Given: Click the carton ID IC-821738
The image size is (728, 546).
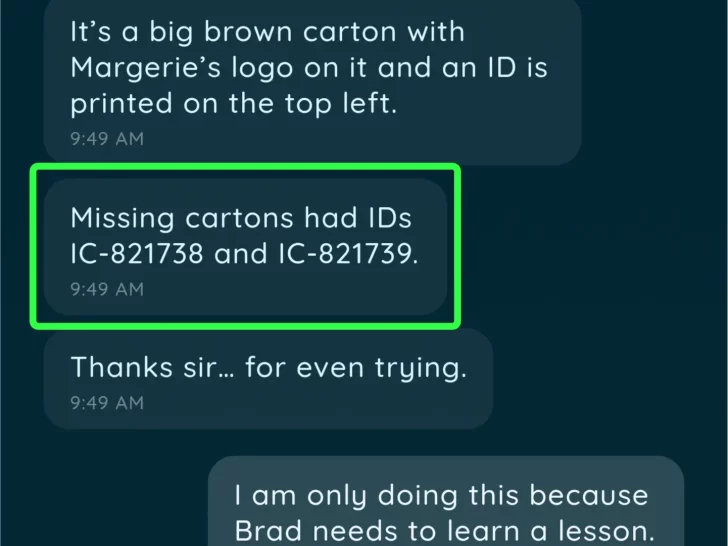Looking at the screenshot, I should point(137,254).
